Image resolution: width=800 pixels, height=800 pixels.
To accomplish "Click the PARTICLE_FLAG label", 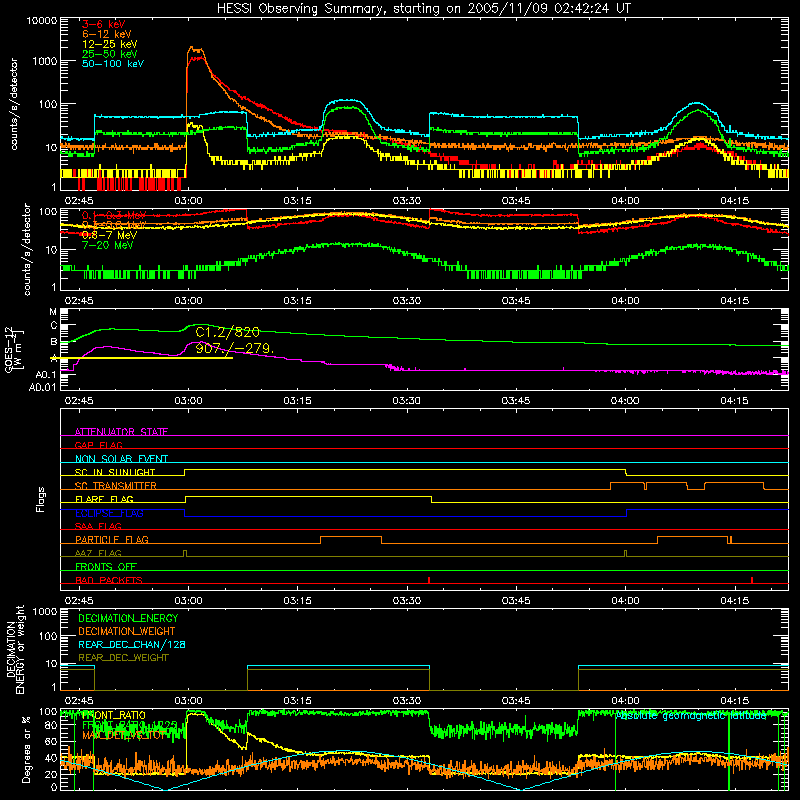I will [x=112, y=539].
